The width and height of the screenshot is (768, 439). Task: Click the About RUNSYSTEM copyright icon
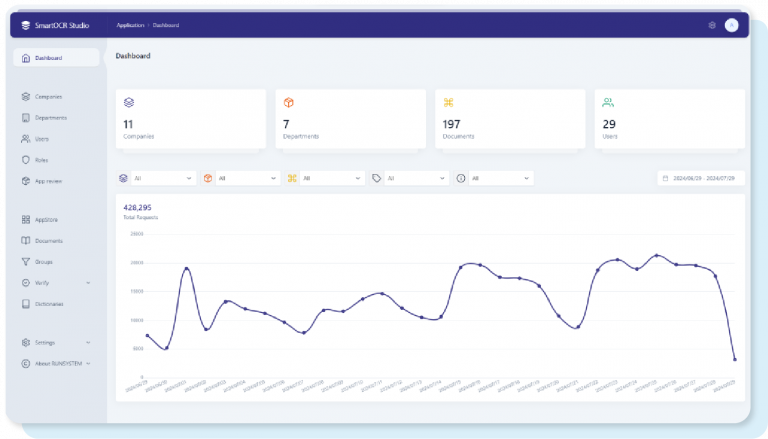[26, 364]
